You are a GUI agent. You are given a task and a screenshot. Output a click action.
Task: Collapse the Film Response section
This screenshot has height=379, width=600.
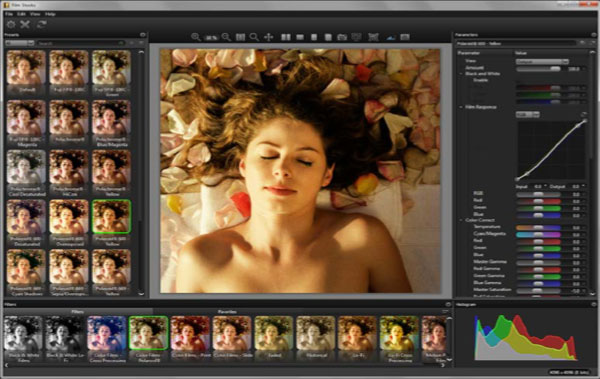coord(461,107)
